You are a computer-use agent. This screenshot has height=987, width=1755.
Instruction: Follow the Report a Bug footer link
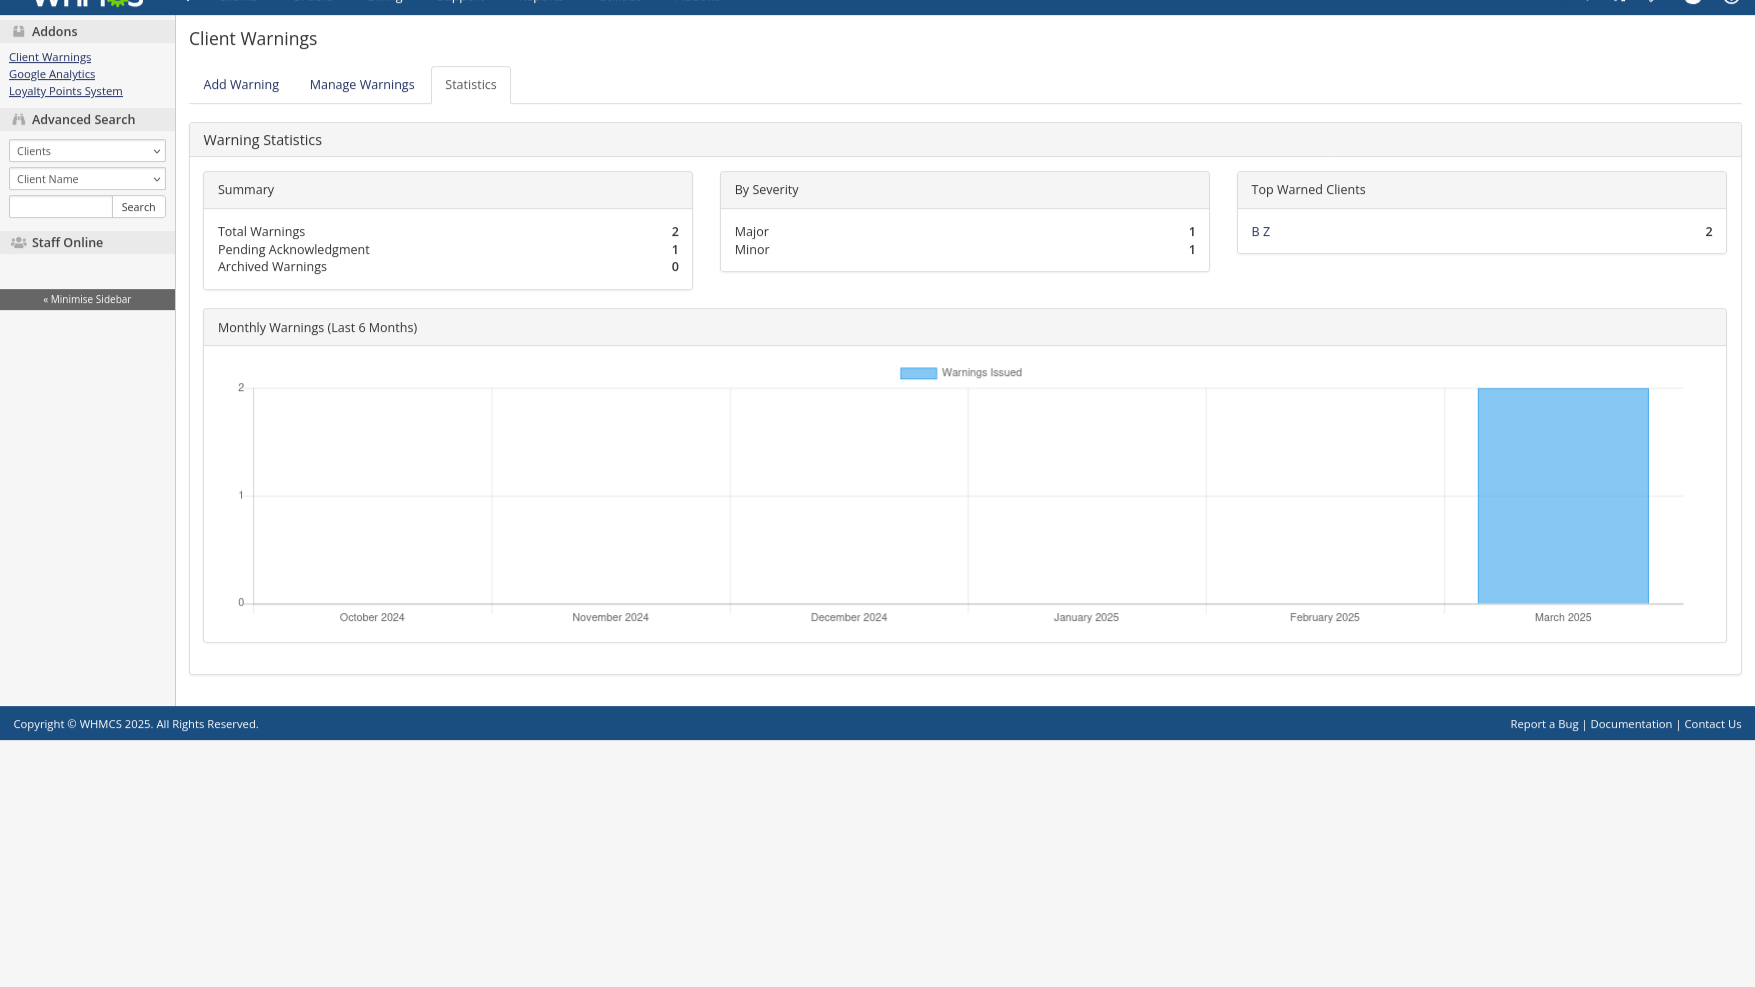1544,724
